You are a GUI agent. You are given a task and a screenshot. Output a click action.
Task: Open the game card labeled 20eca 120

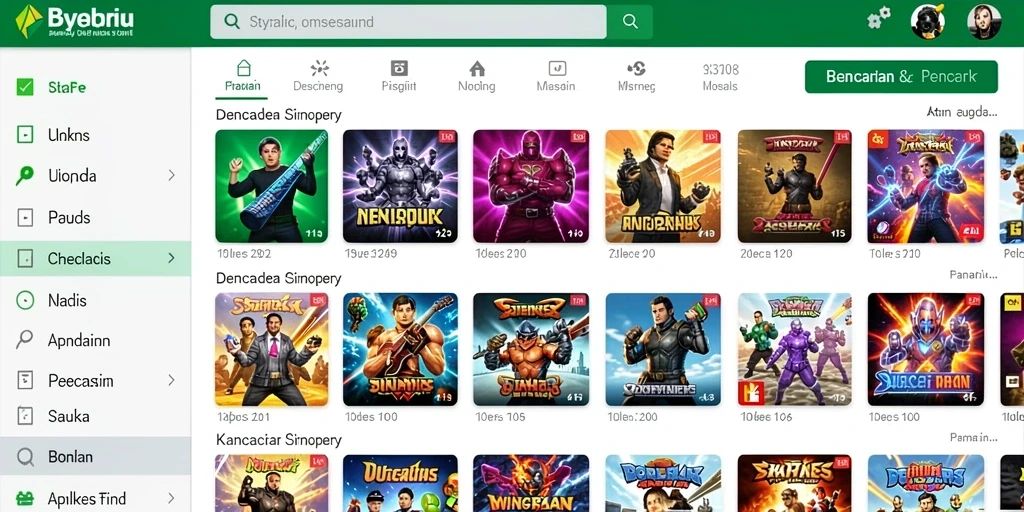pyautogui.click(x=795, y=186)
